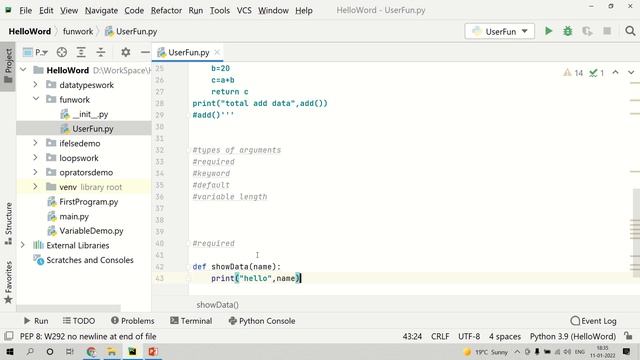Click the CRLF line separator setting
The height and width of the screenshot is (360, 640).
coord(440,336)
